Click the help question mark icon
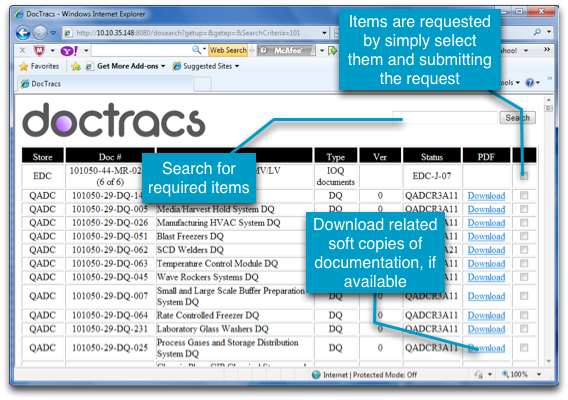 click(530, 83)
